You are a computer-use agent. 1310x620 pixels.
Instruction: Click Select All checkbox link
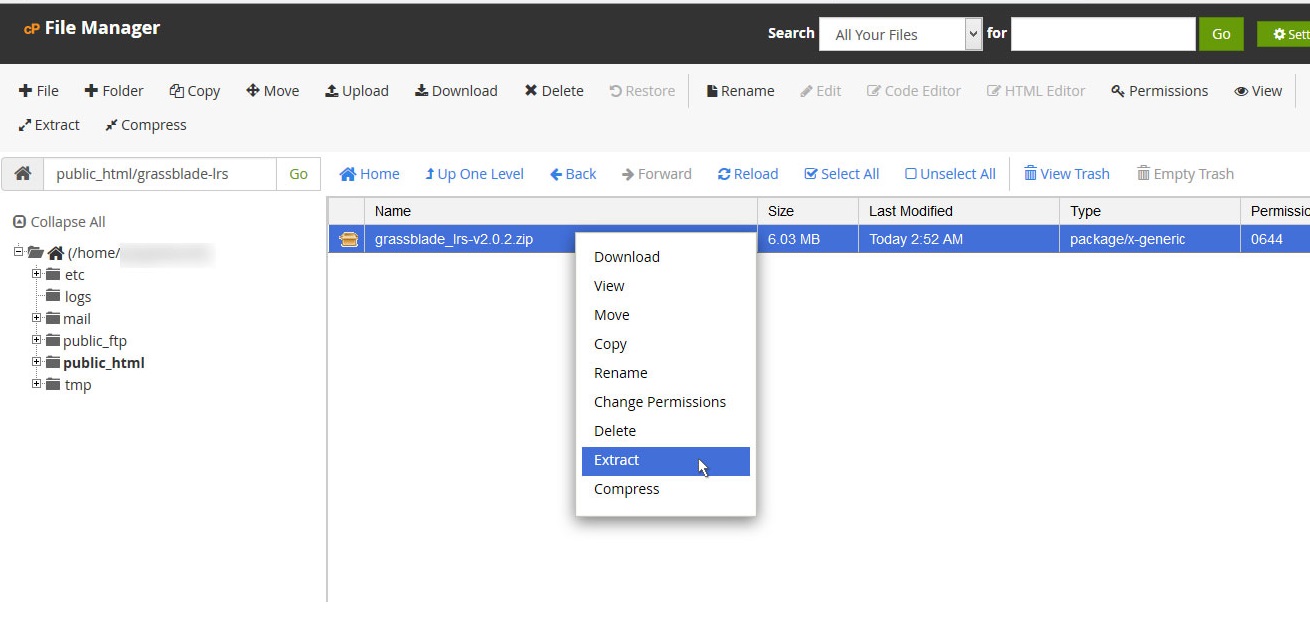coord(841,174)
